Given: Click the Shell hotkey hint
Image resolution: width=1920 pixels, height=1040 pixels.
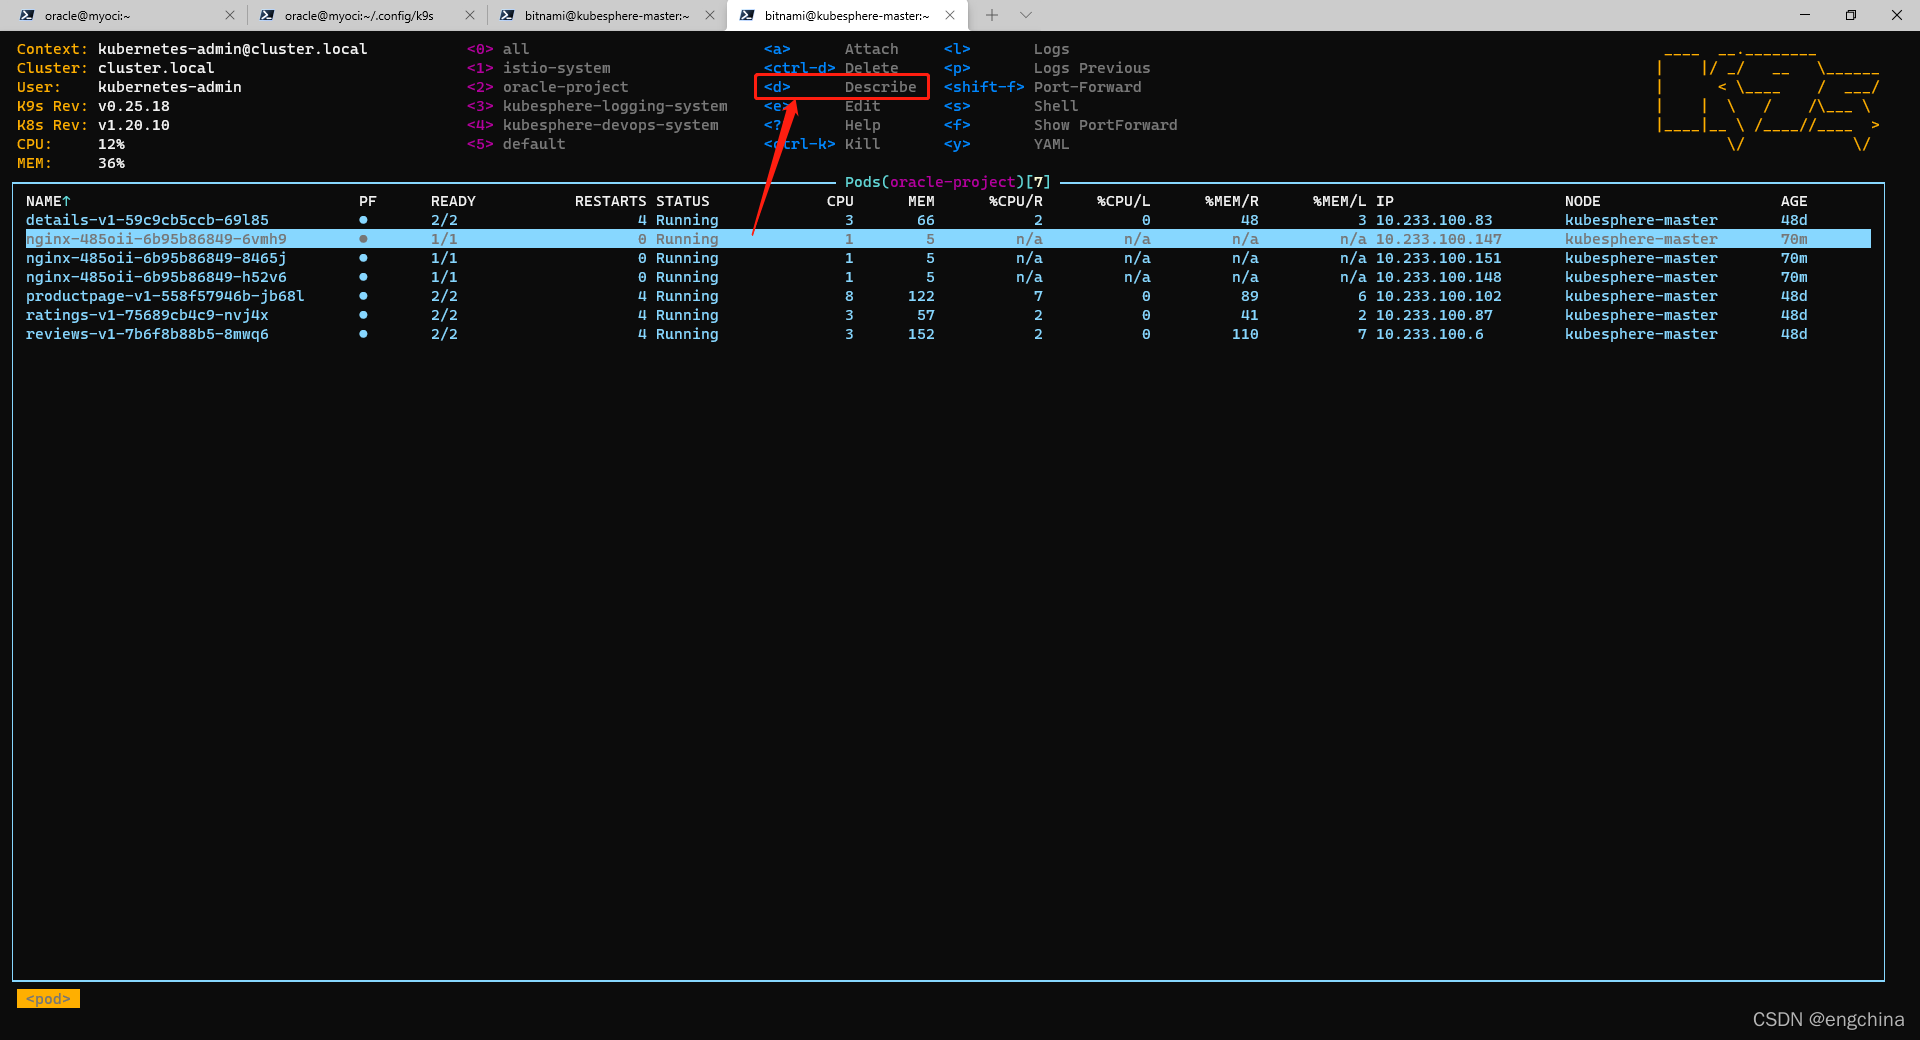Looking at the screenshot, I should tap(1011, 106).
